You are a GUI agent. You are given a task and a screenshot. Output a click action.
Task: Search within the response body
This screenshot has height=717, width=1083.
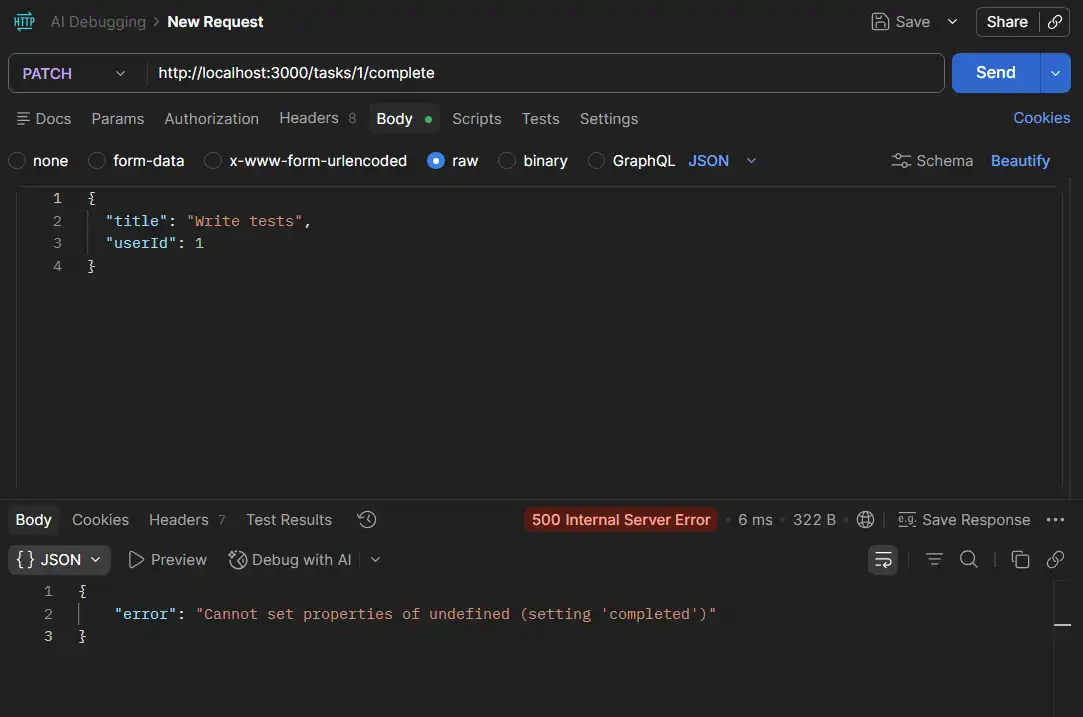968,560
